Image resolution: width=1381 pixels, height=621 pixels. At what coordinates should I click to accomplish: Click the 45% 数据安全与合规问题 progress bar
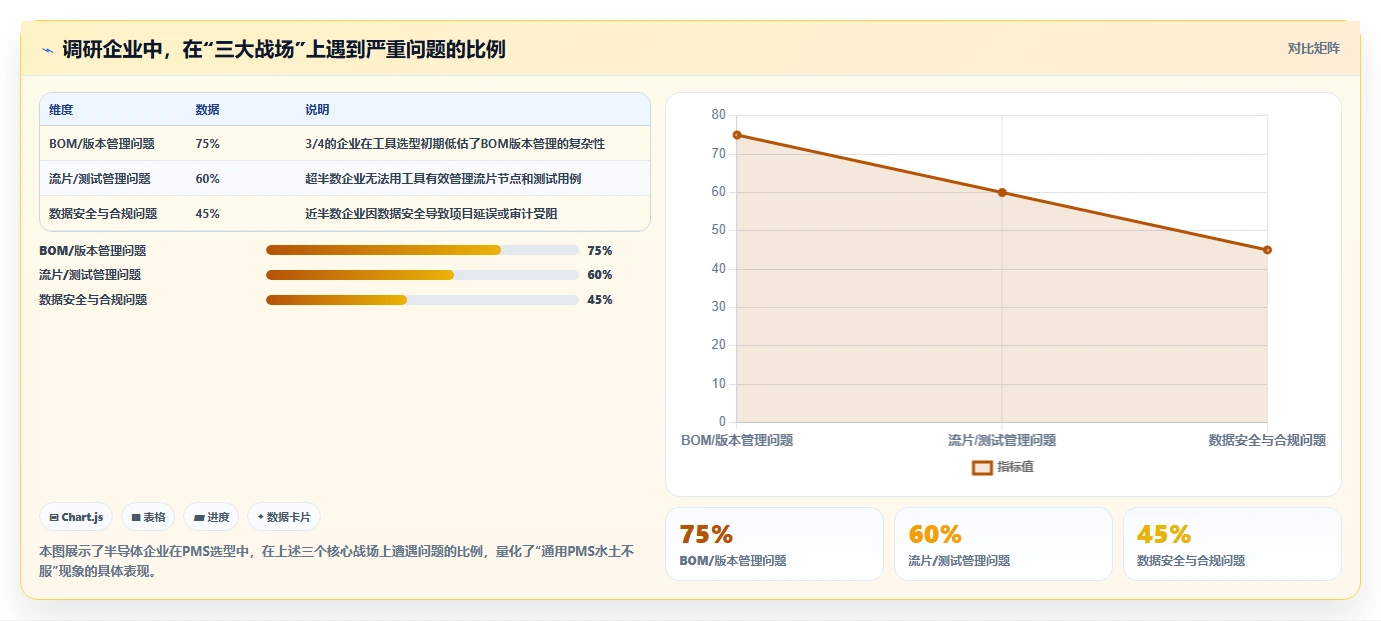click(x=422, y=300)
